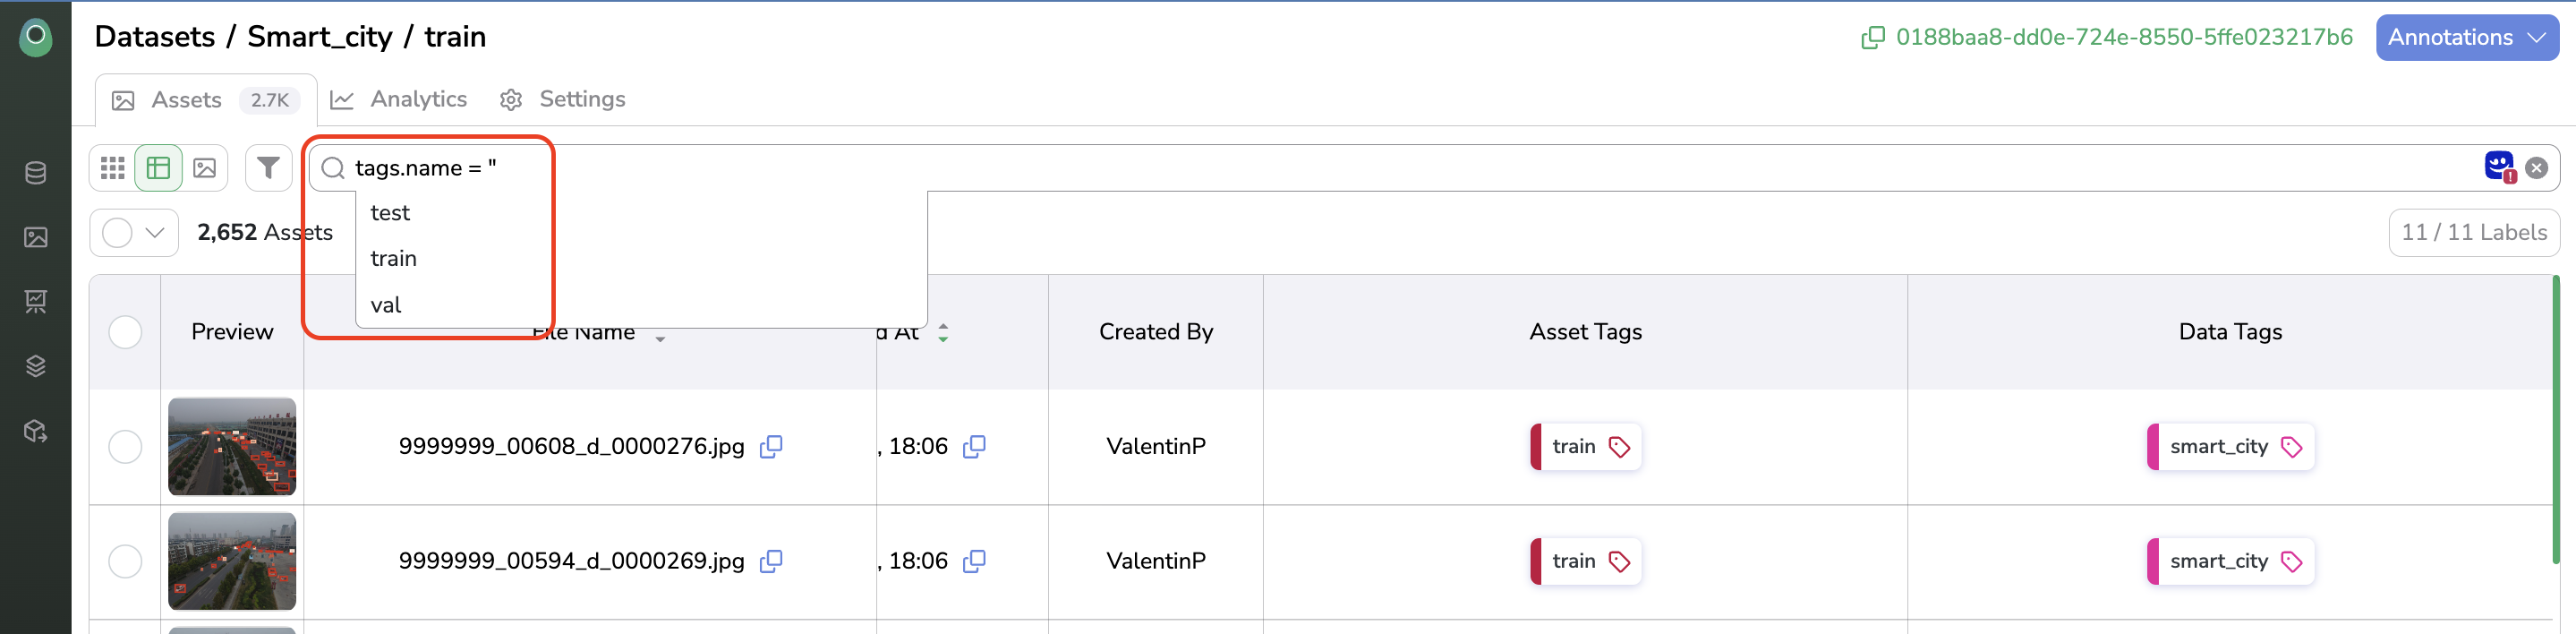Image resolution: width=2576 pixels, height=634 pixels.
Task: Switch to grid view icon
Action: (x=113, y=168)
